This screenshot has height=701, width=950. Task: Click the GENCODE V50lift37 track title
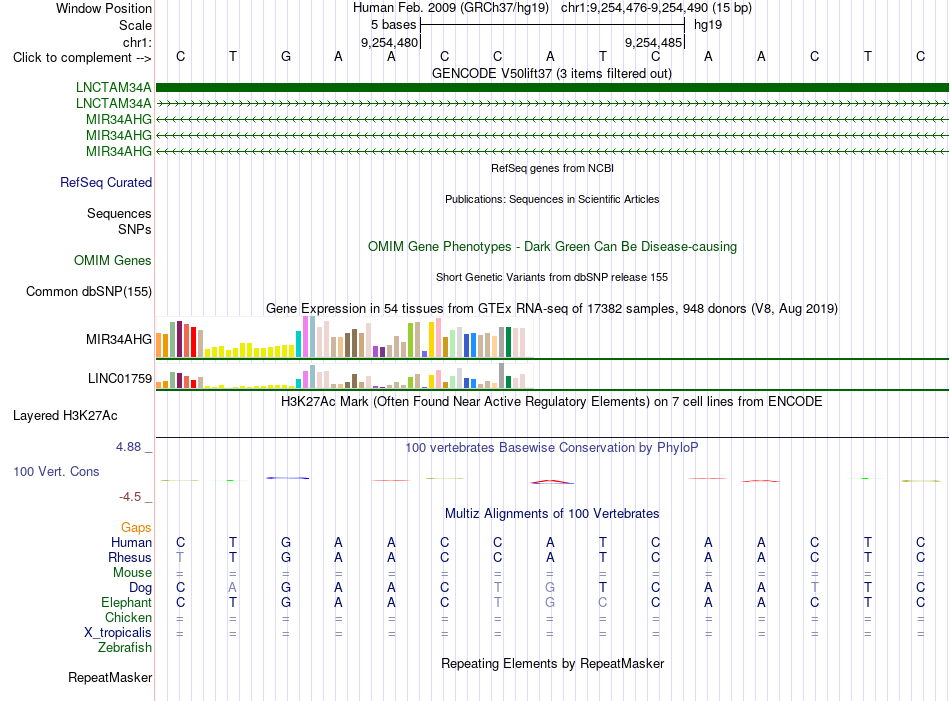552,74
